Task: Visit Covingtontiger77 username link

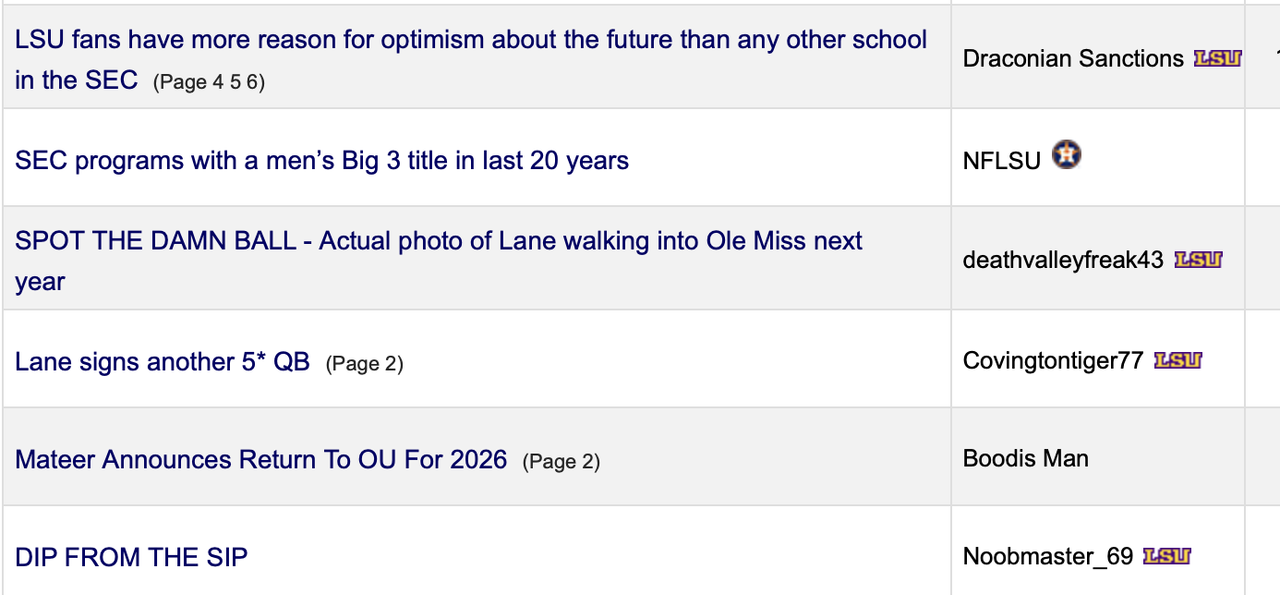Action: (x=1052, y=361)
